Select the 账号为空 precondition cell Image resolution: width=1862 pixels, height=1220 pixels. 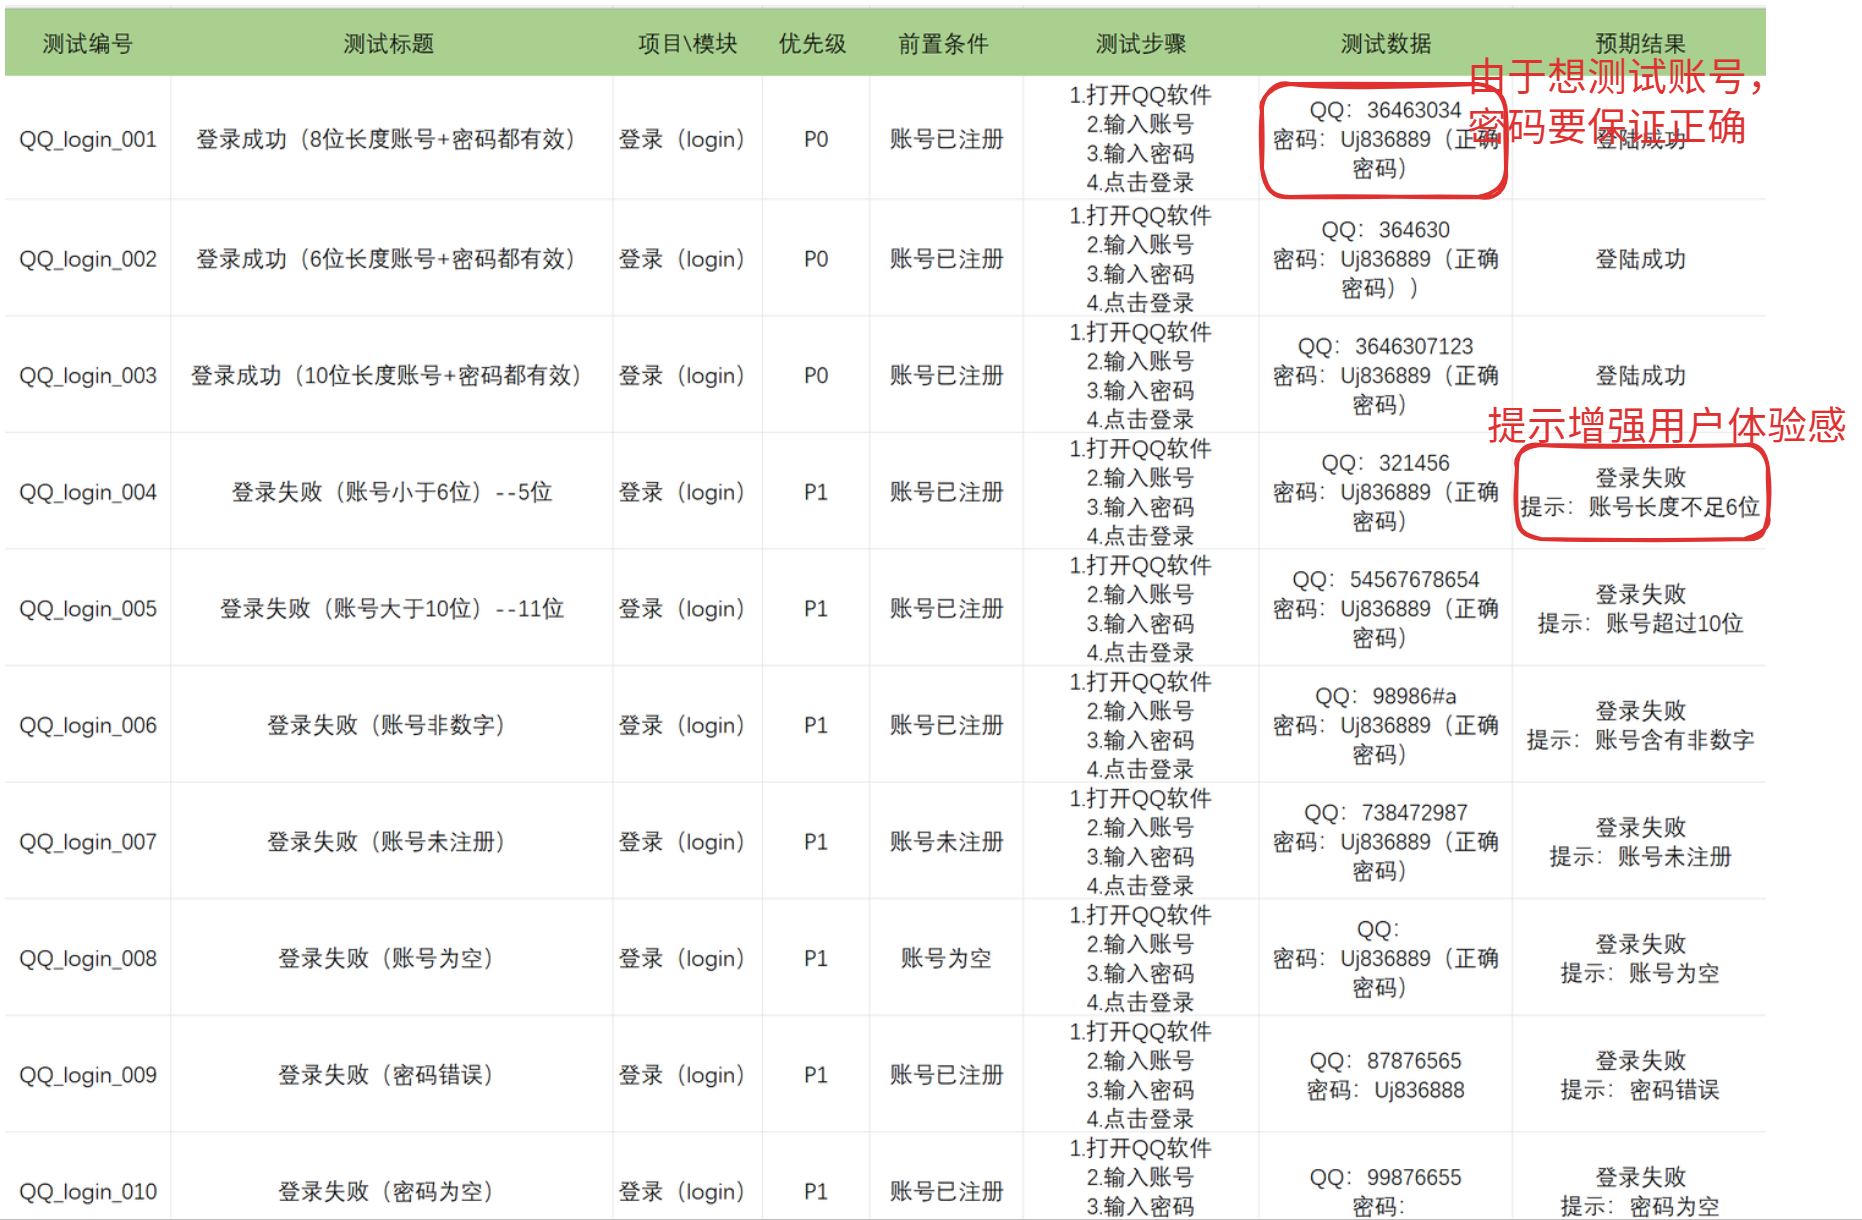click(946, 959)
